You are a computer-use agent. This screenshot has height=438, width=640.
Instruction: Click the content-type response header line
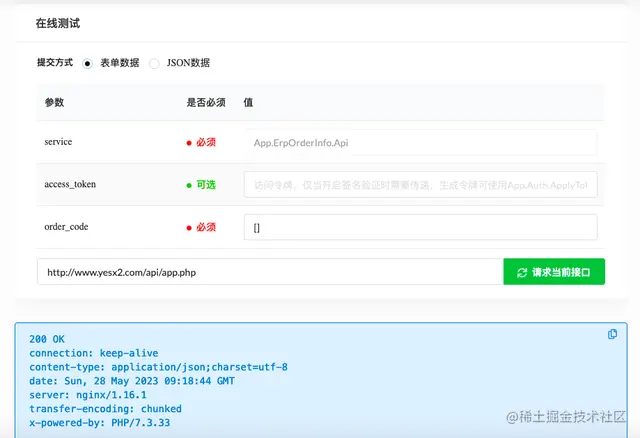158,367
